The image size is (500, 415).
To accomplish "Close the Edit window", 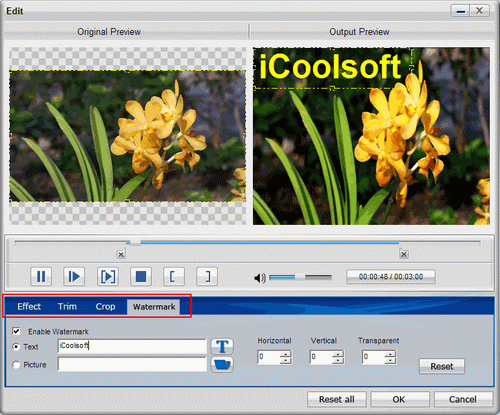I will 479,11.
